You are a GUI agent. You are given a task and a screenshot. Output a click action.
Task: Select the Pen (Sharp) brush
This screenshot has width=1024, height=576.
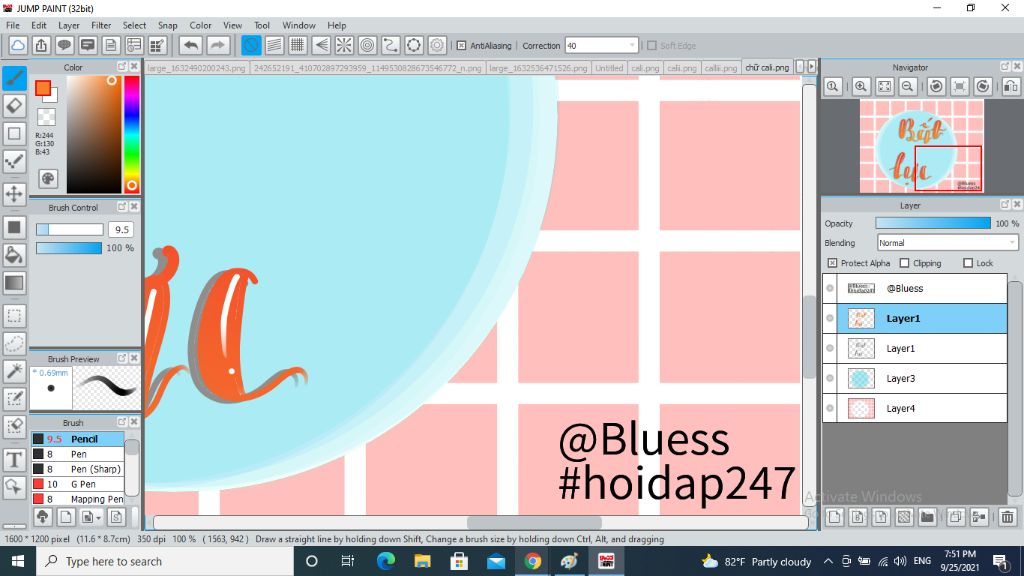click(78, 469)
